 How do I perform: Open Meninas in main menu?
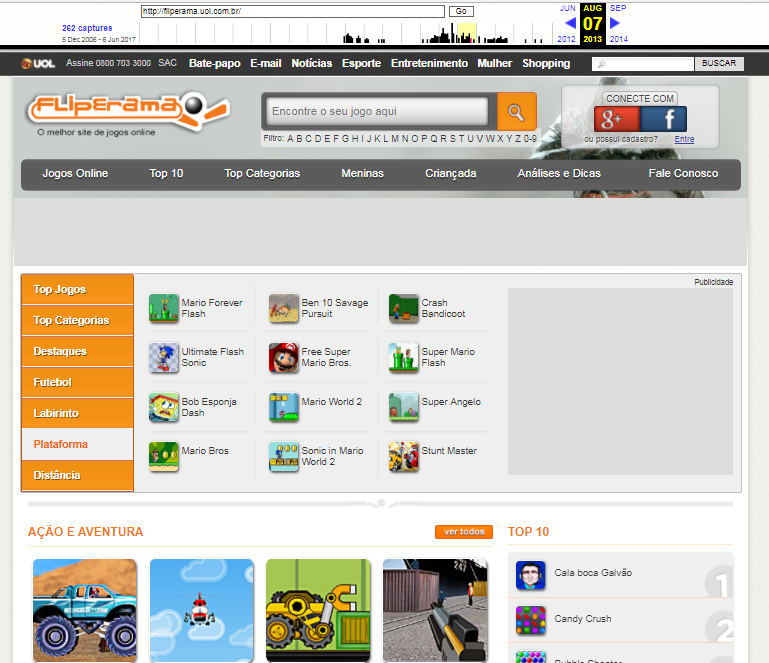[362, 174]
